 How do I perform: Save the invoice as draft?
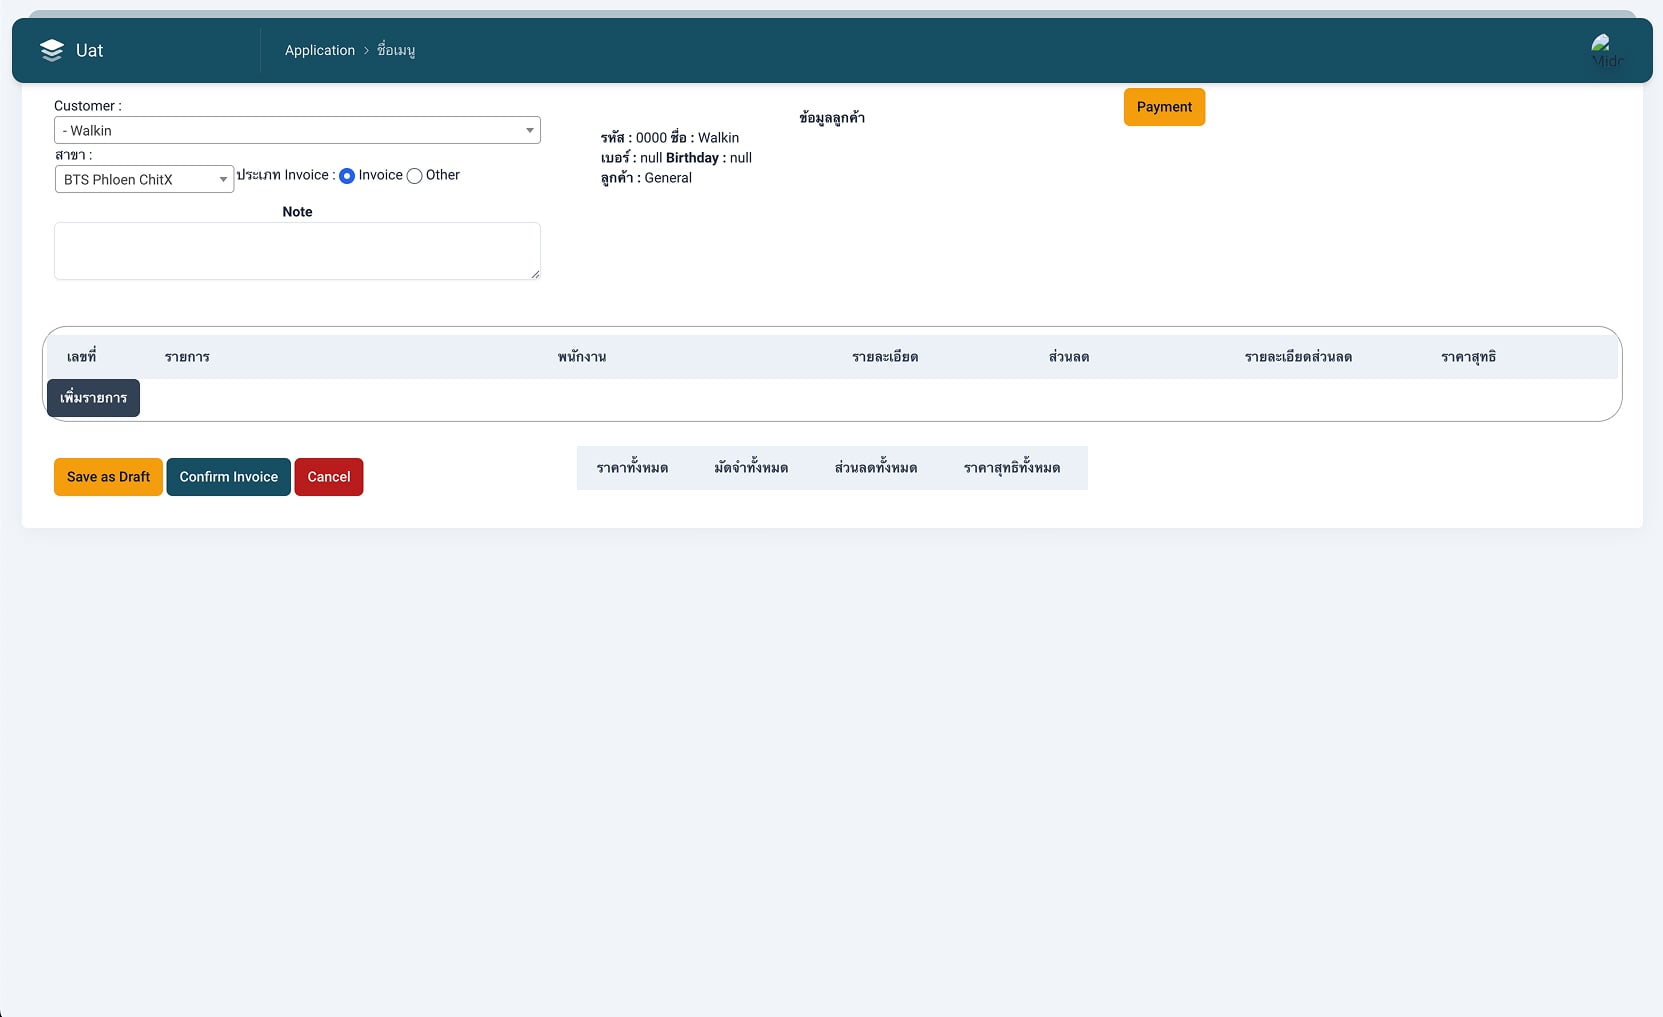point(108,477)
